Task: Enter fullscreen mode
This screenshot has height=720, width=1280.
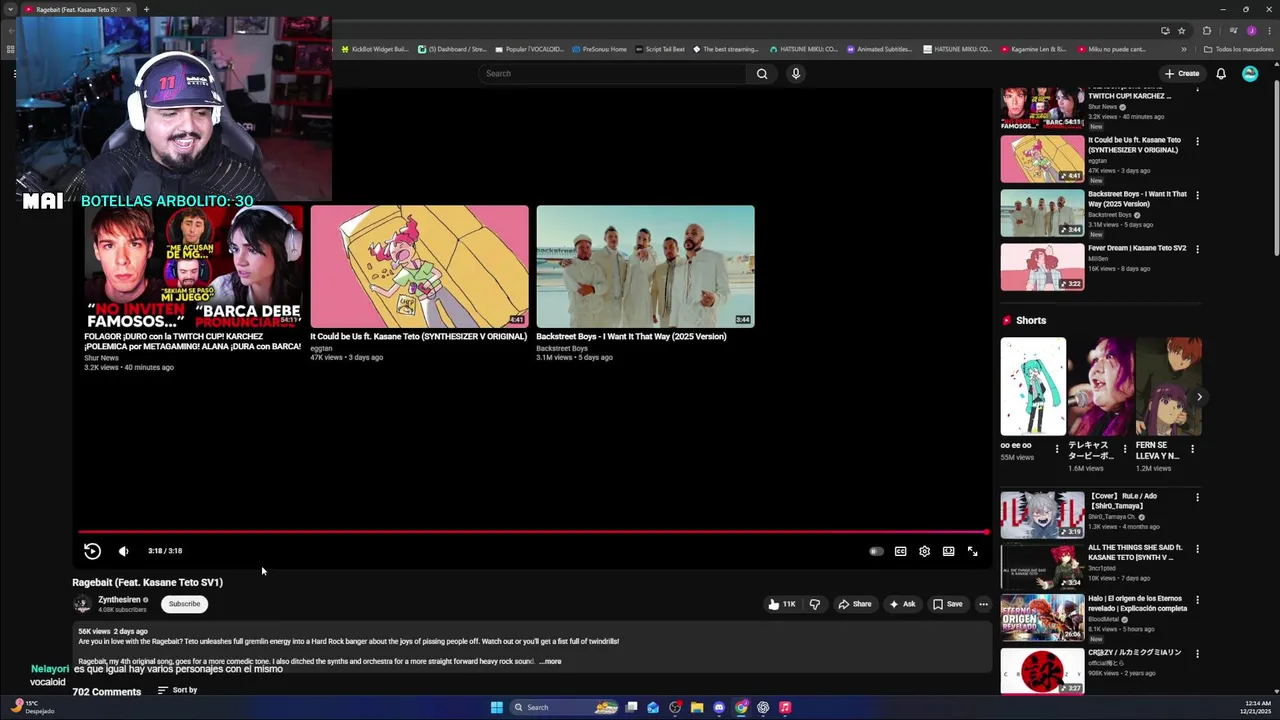Action: [972, 551]
